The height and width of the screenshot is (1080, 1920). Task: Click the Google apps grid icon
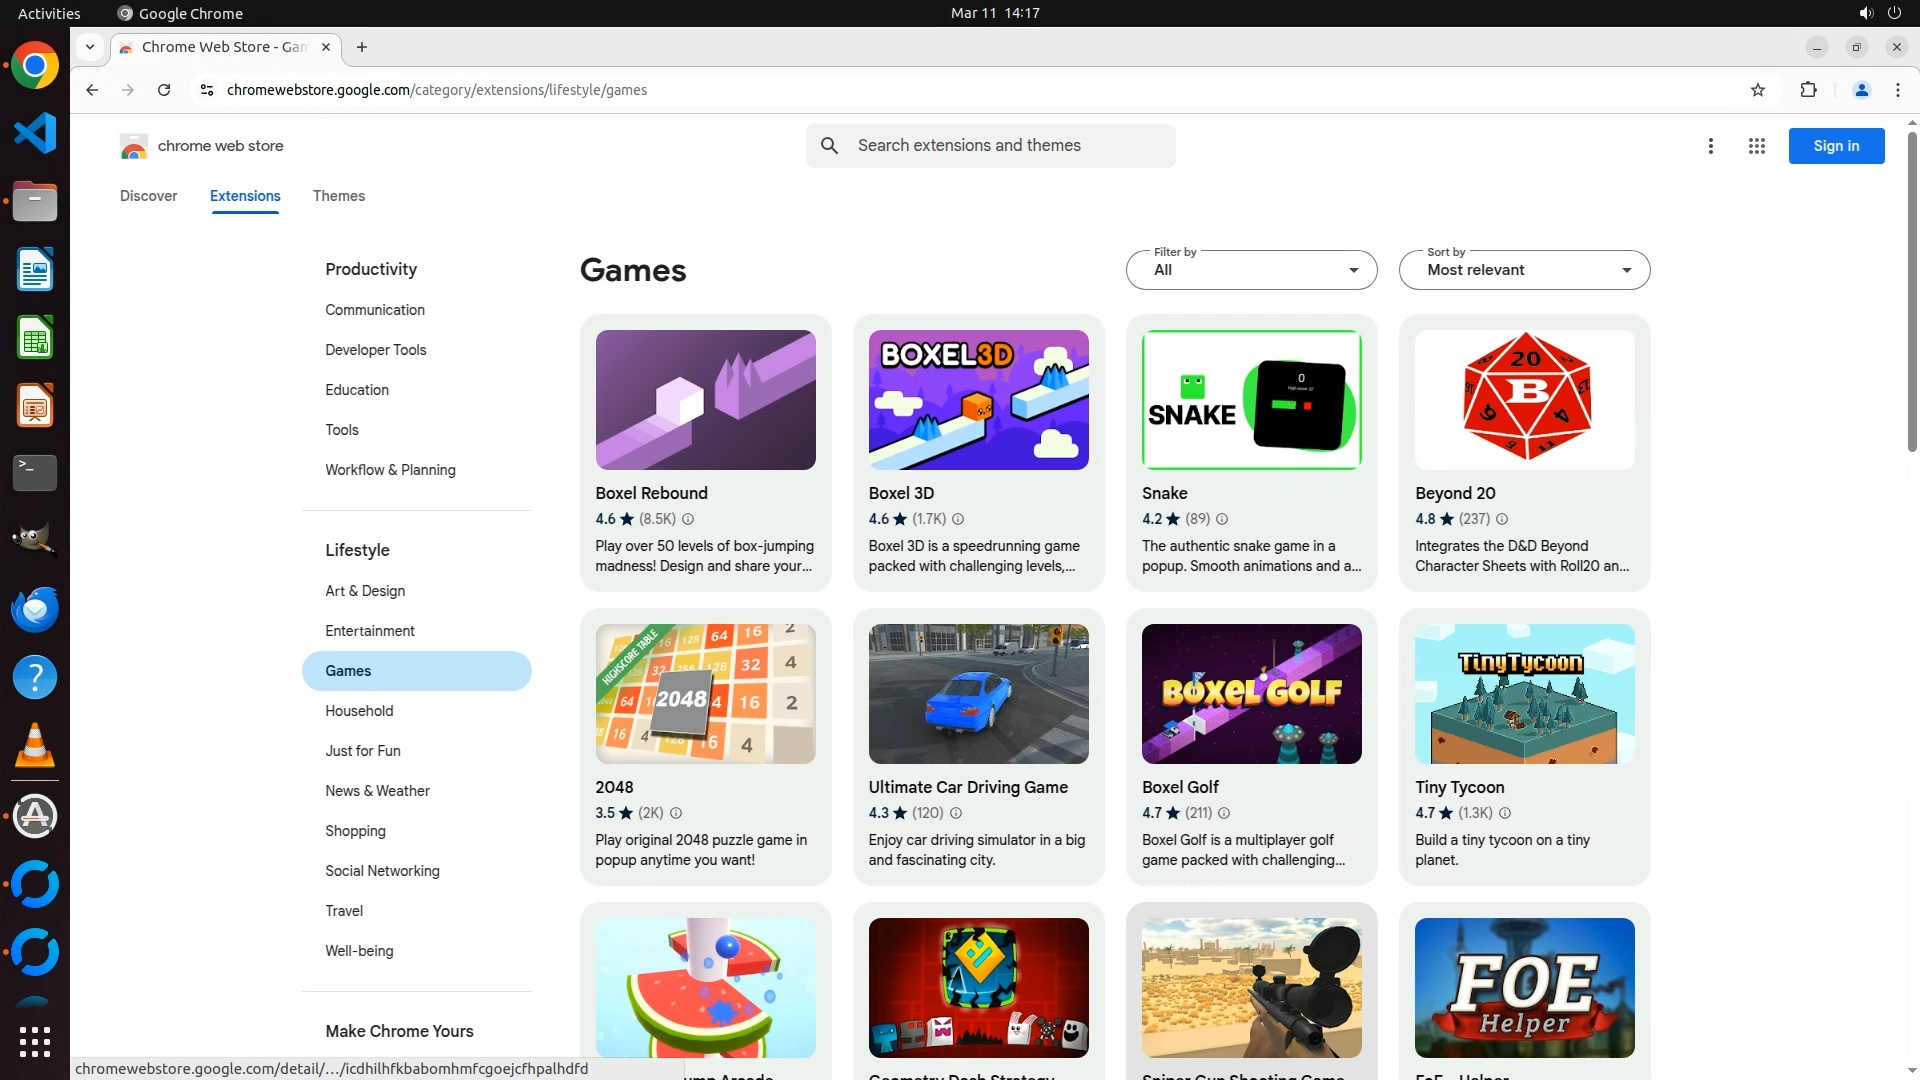coord(1756,146)
